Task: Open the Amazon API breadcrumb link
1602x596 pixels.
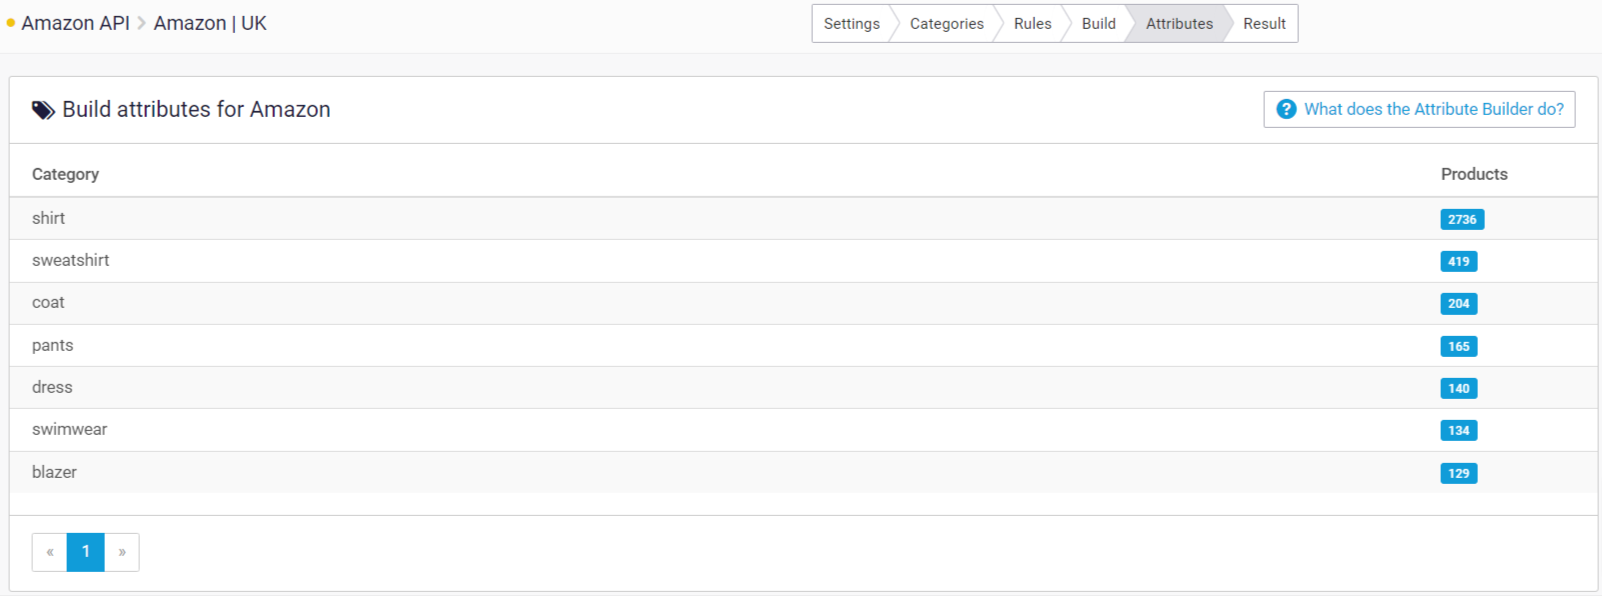Action: [75, 23]
